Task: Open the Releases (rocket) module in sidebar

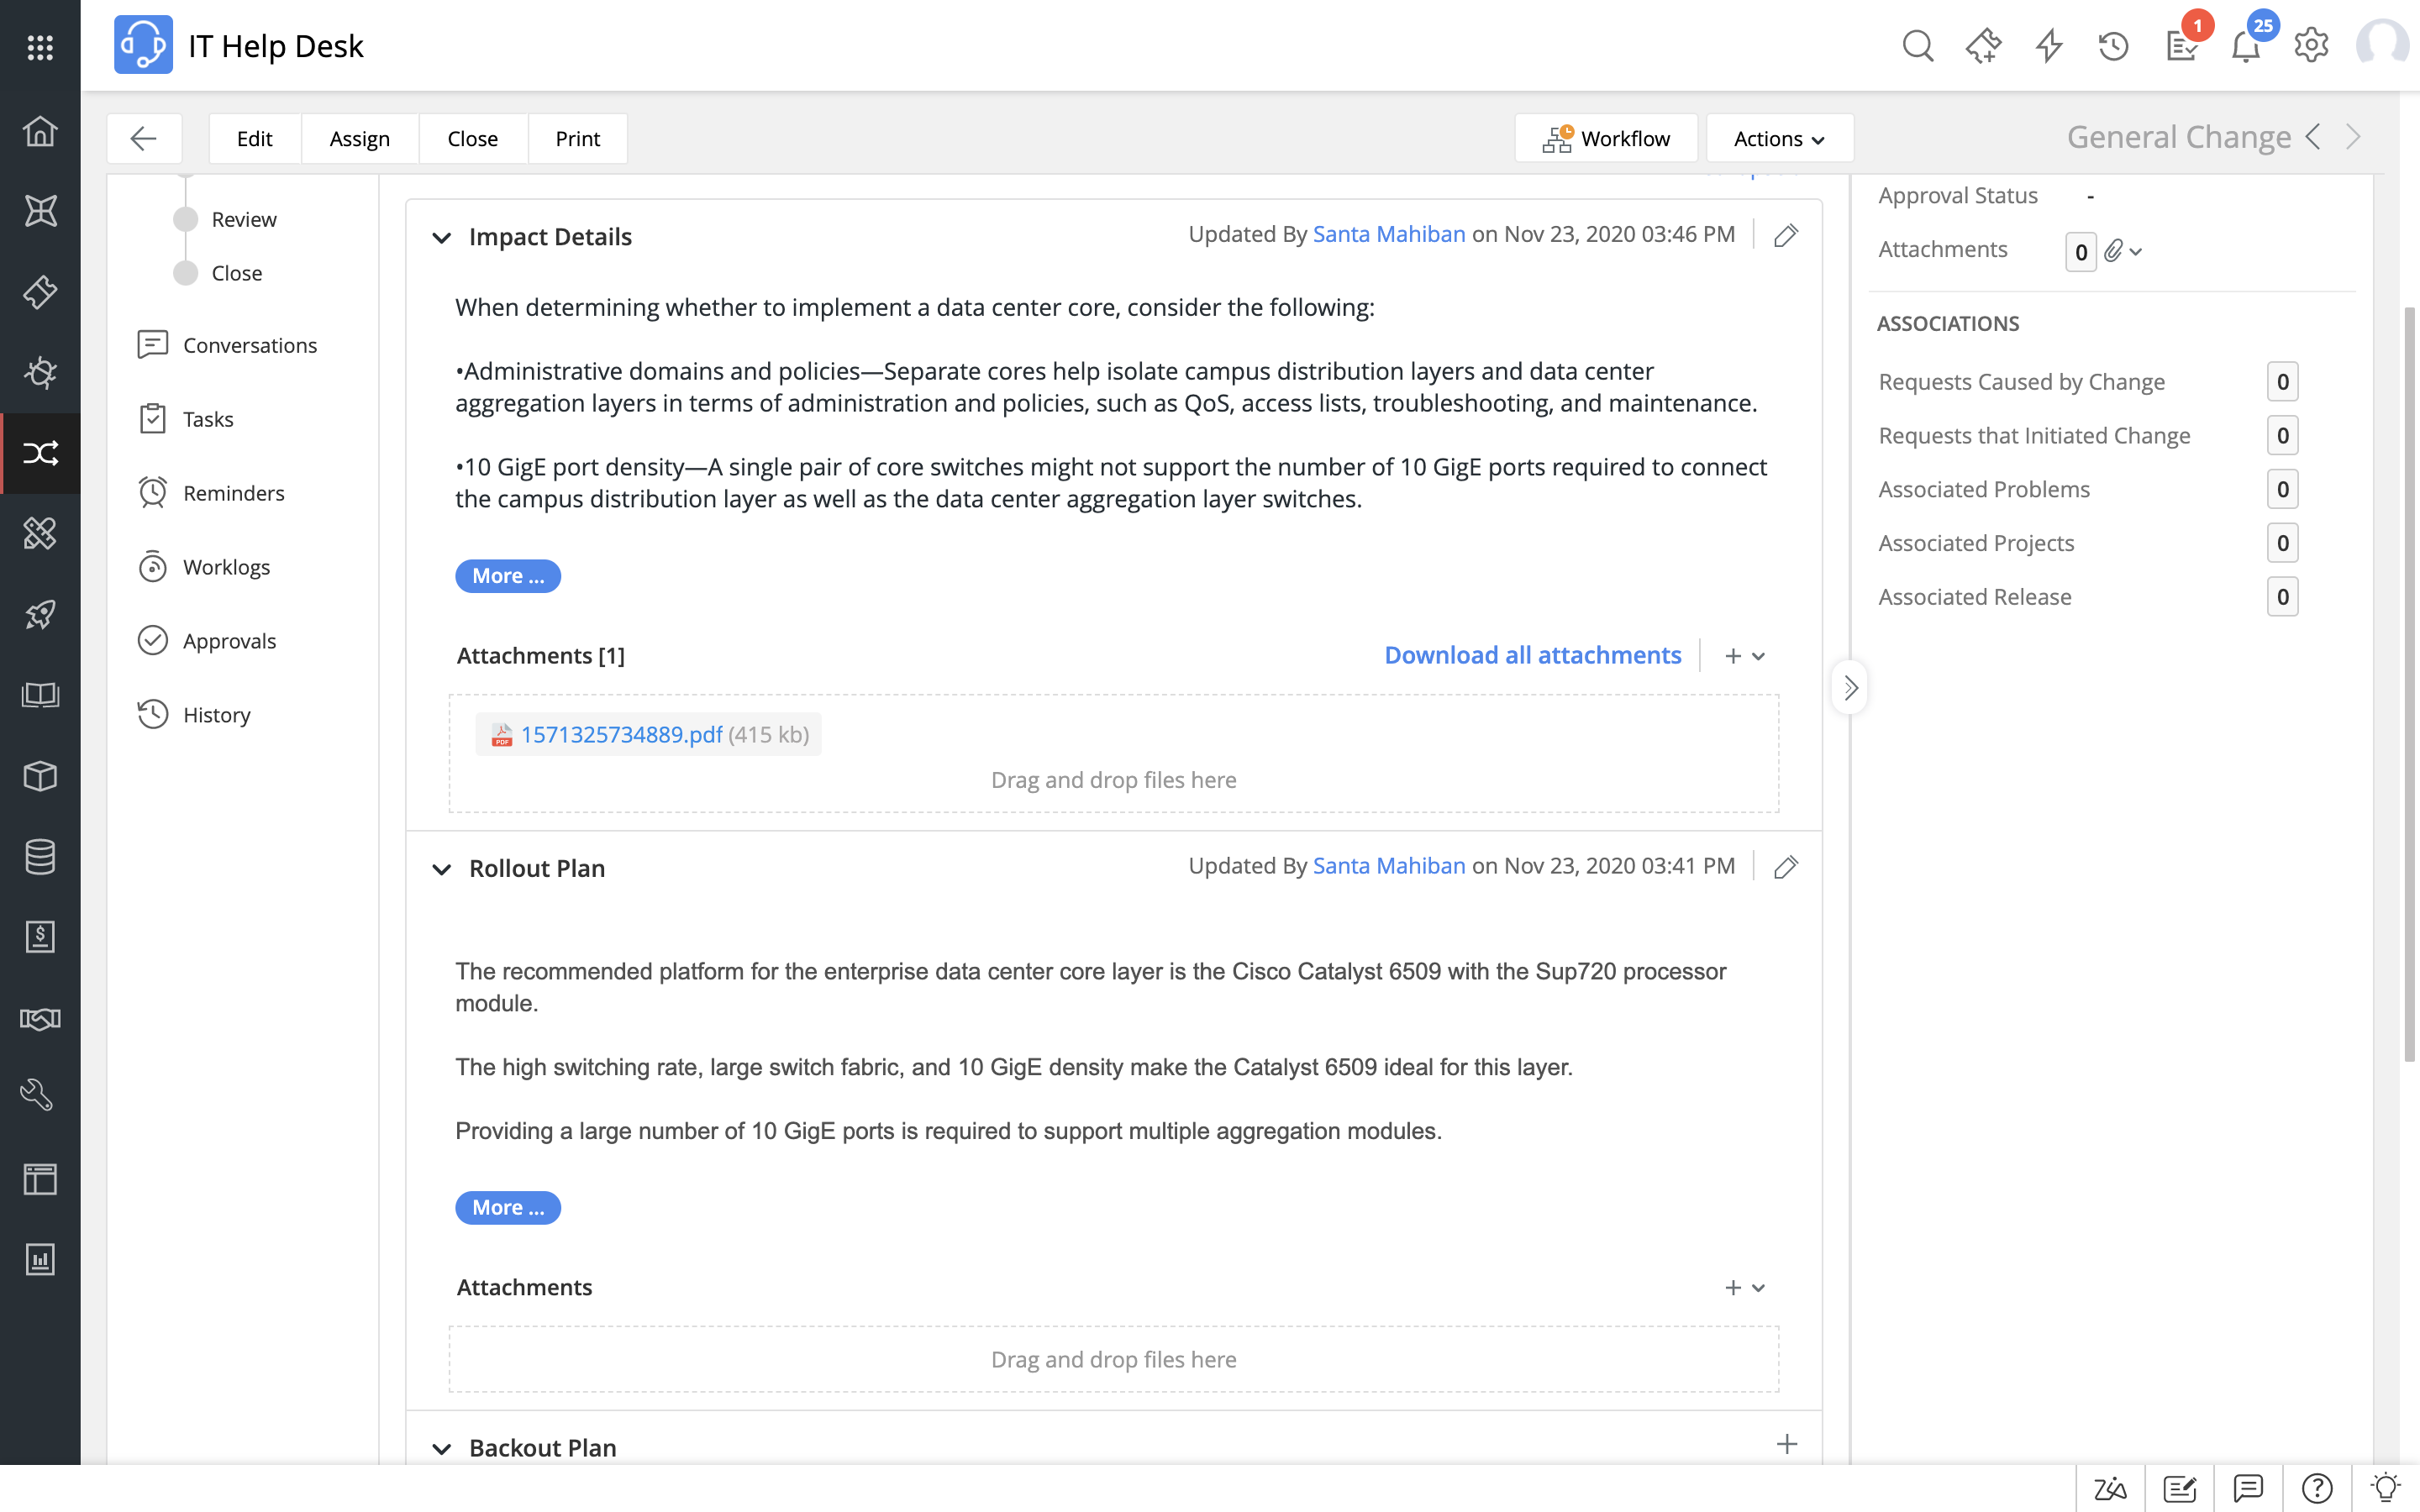Action: click(40, 613)
